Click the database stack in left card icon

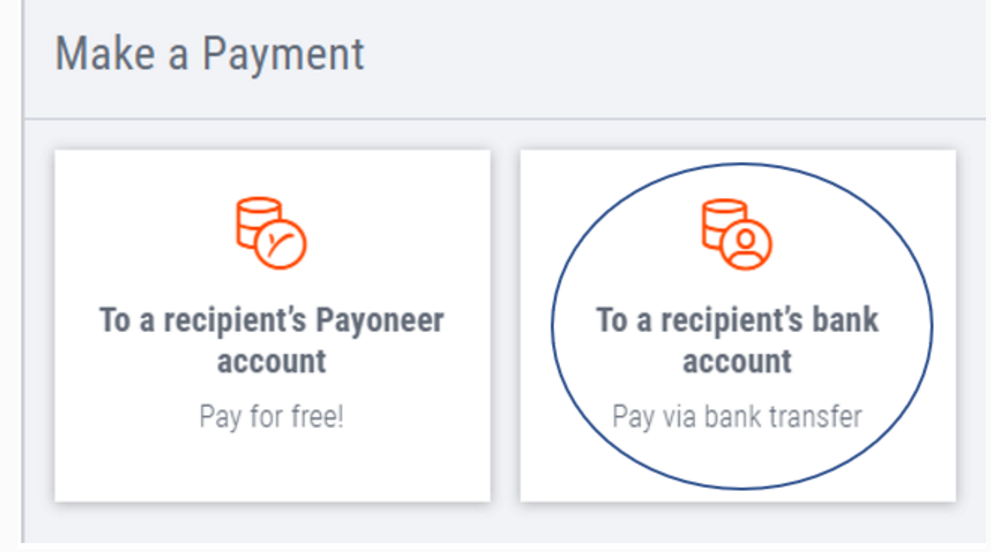(258, 221)
